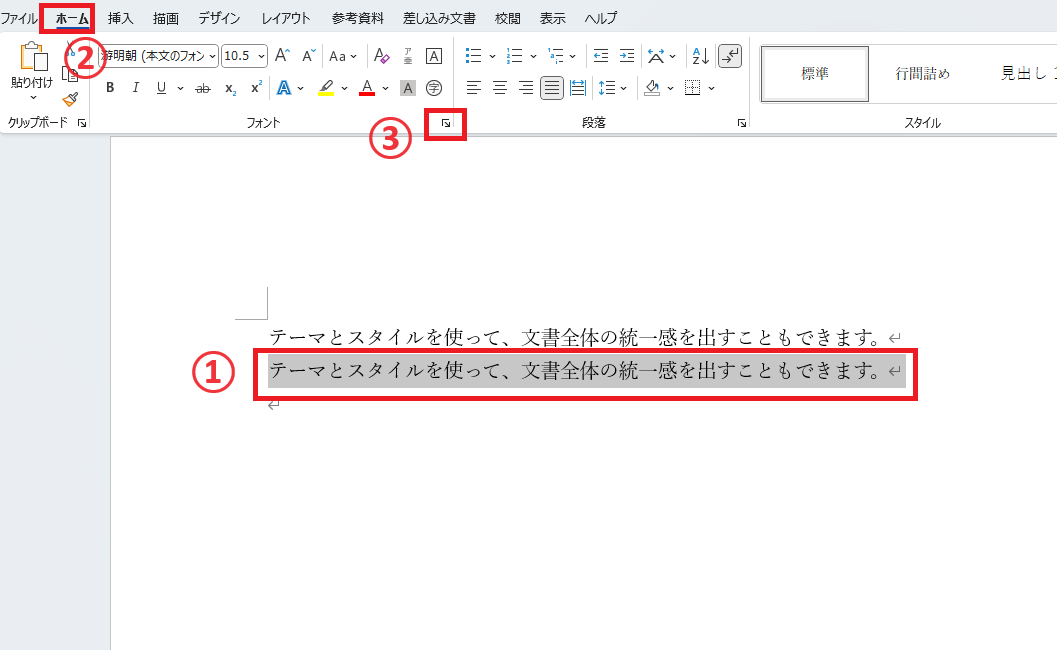The height and width of the screenshot is (650, 1057).
Task: Expand font color dropdown arrow
Action: click(386, 88)
